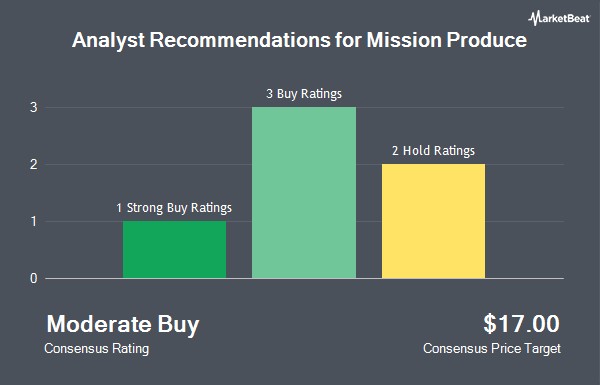Screen dimensions: 600x385
Task: Click the chart title 'Analyst Recommendations for Mission Produce'
Action: (300, 40)
